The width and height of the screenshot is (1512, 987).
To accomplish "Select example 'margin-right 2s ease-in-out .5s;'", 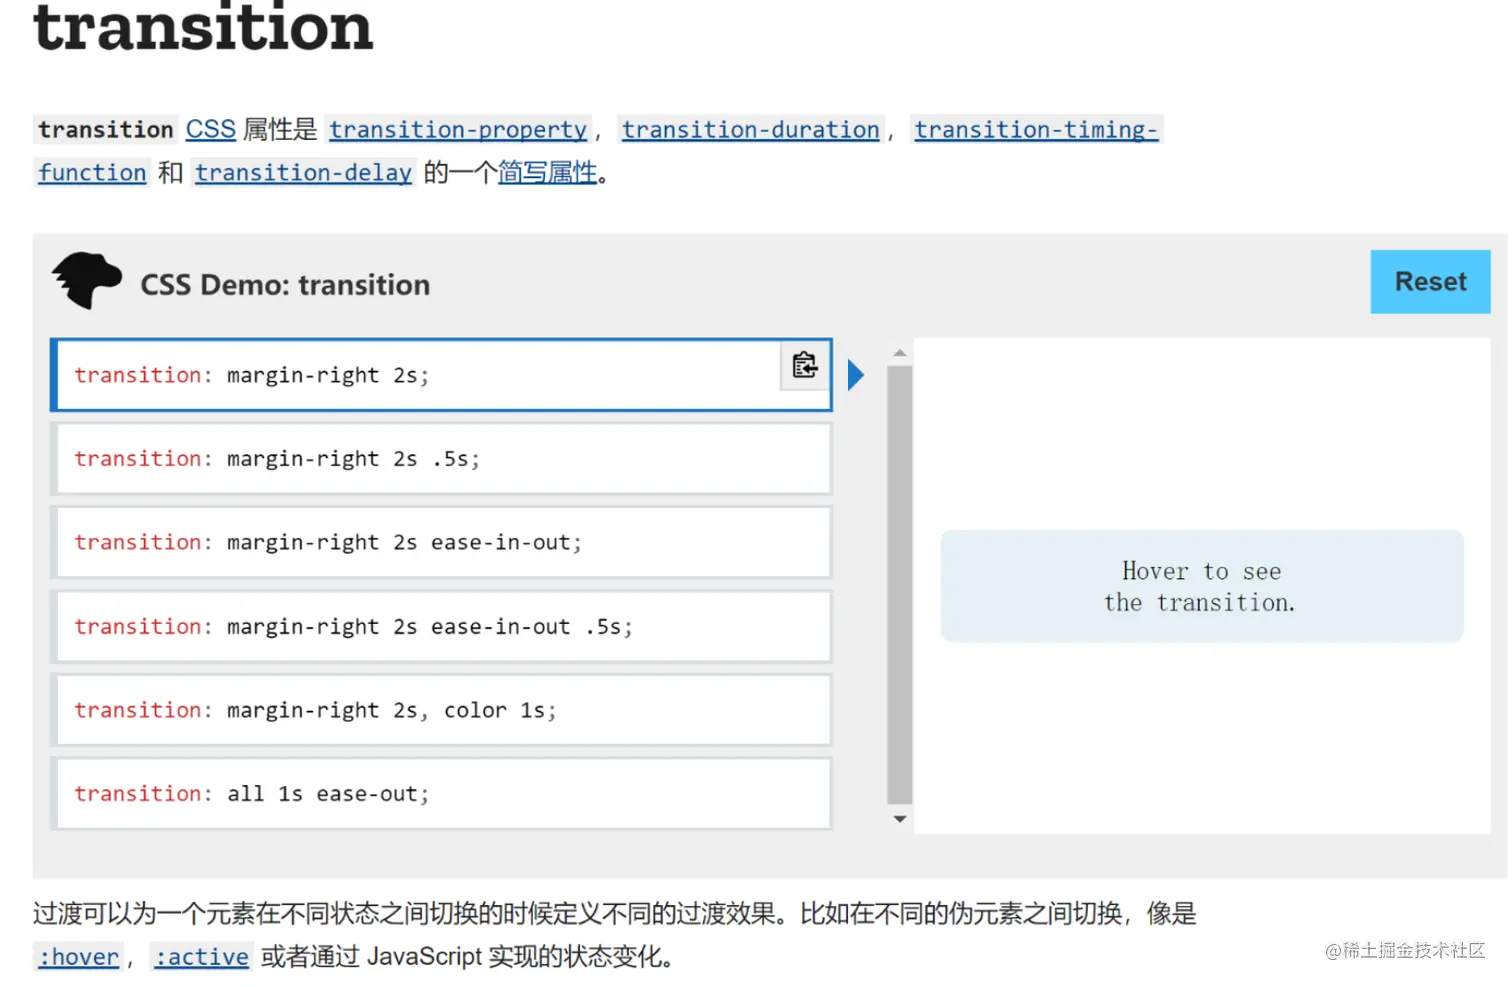I will pos(442,626).
